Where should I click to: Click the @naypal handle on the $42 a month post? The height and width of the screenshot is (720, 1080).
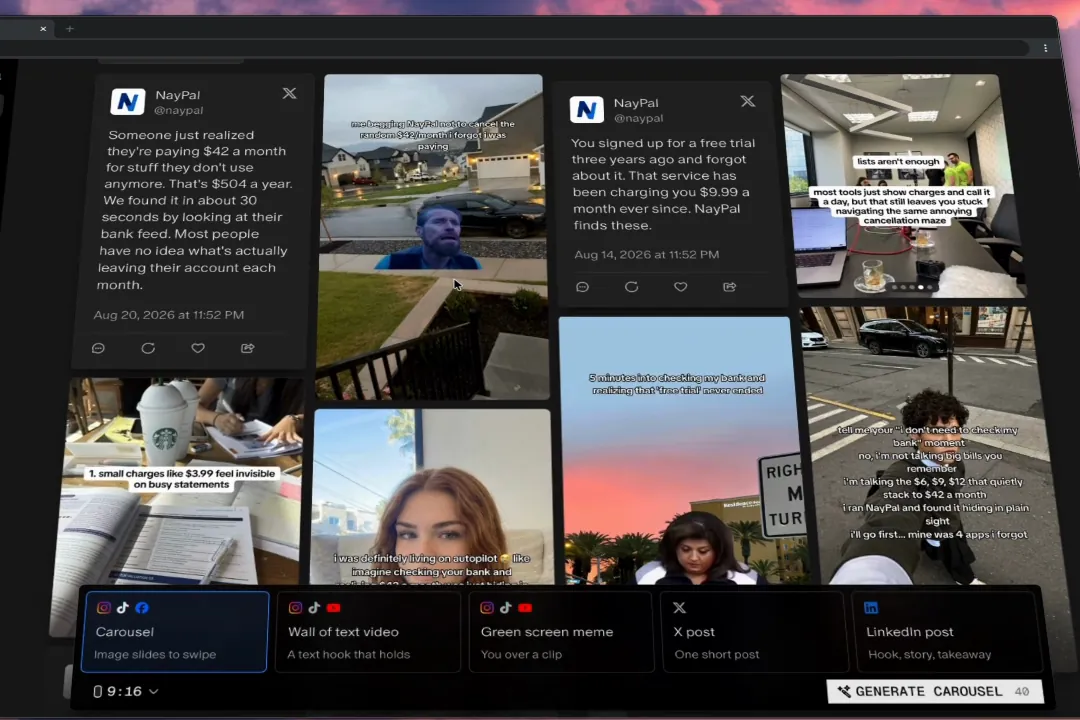[178, 110]
